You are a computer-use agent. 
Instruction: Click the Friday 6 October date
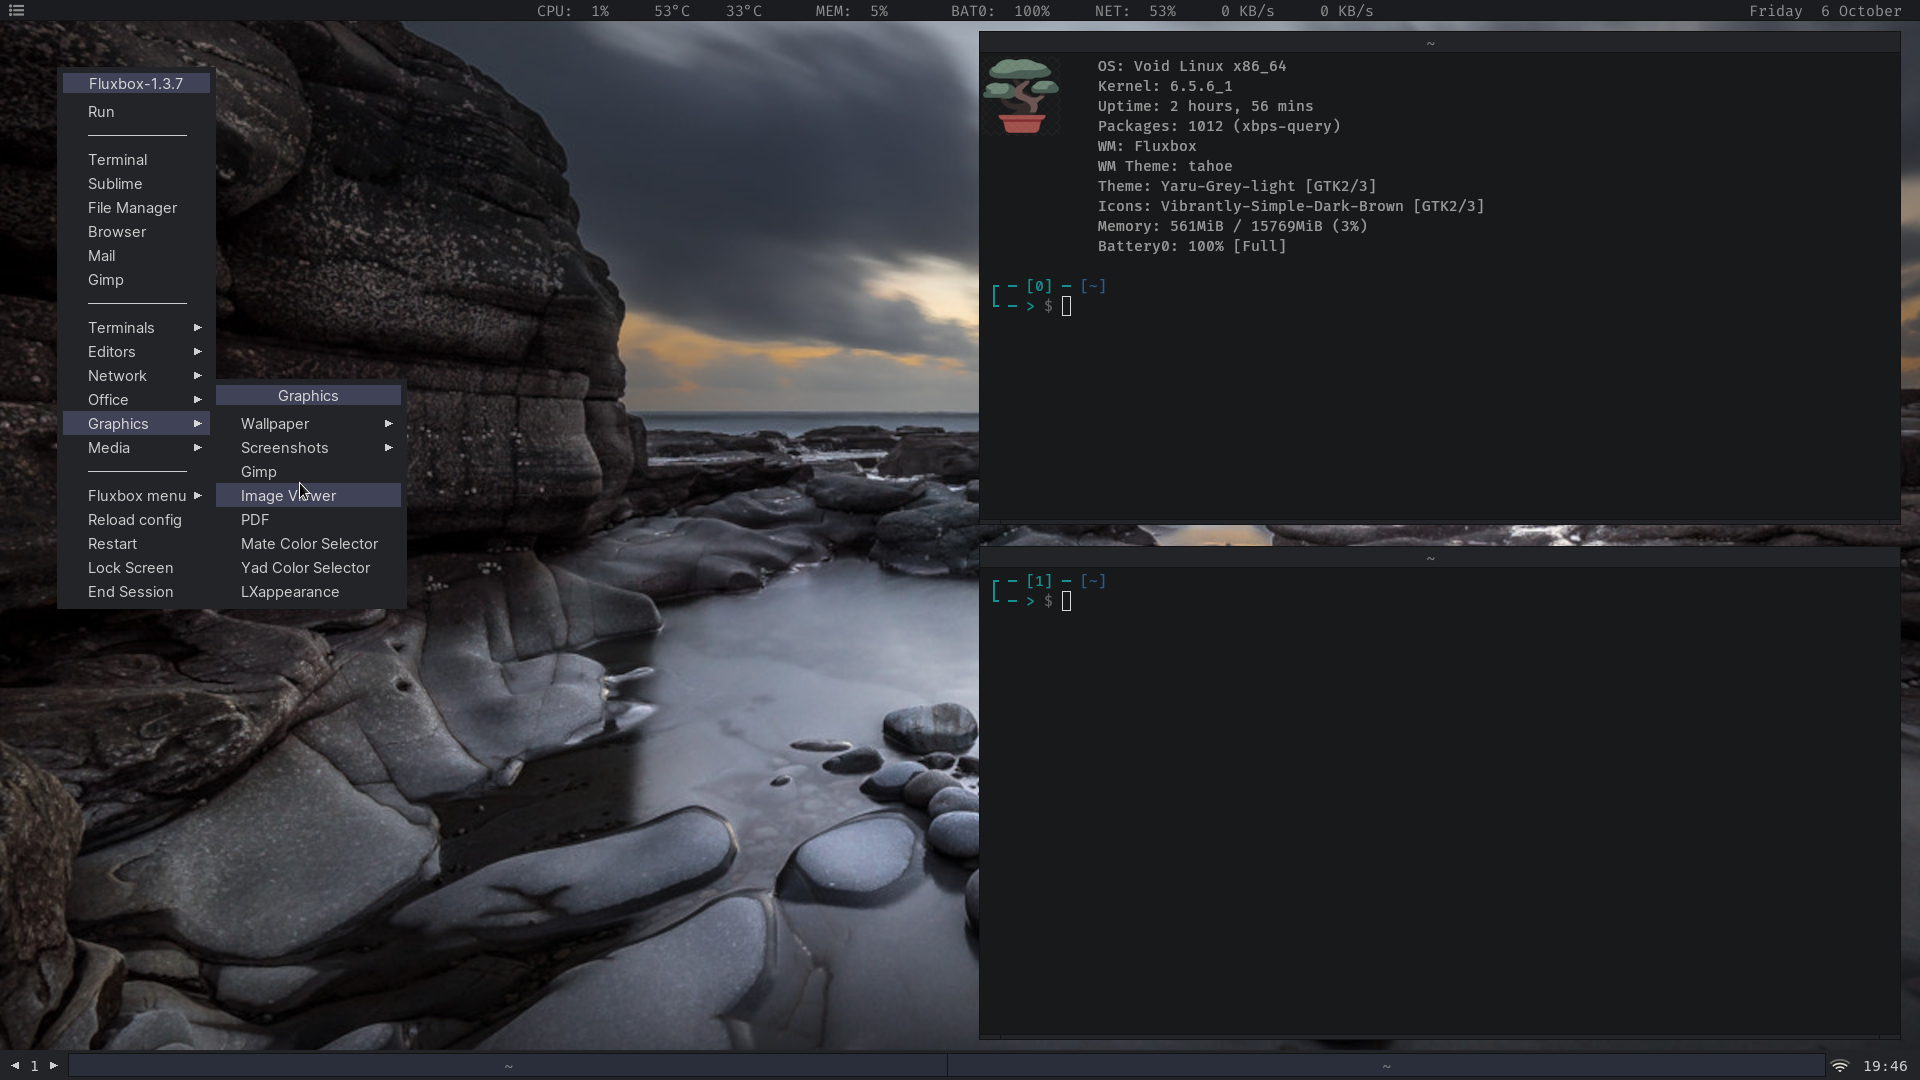(x=1825, y=11)
